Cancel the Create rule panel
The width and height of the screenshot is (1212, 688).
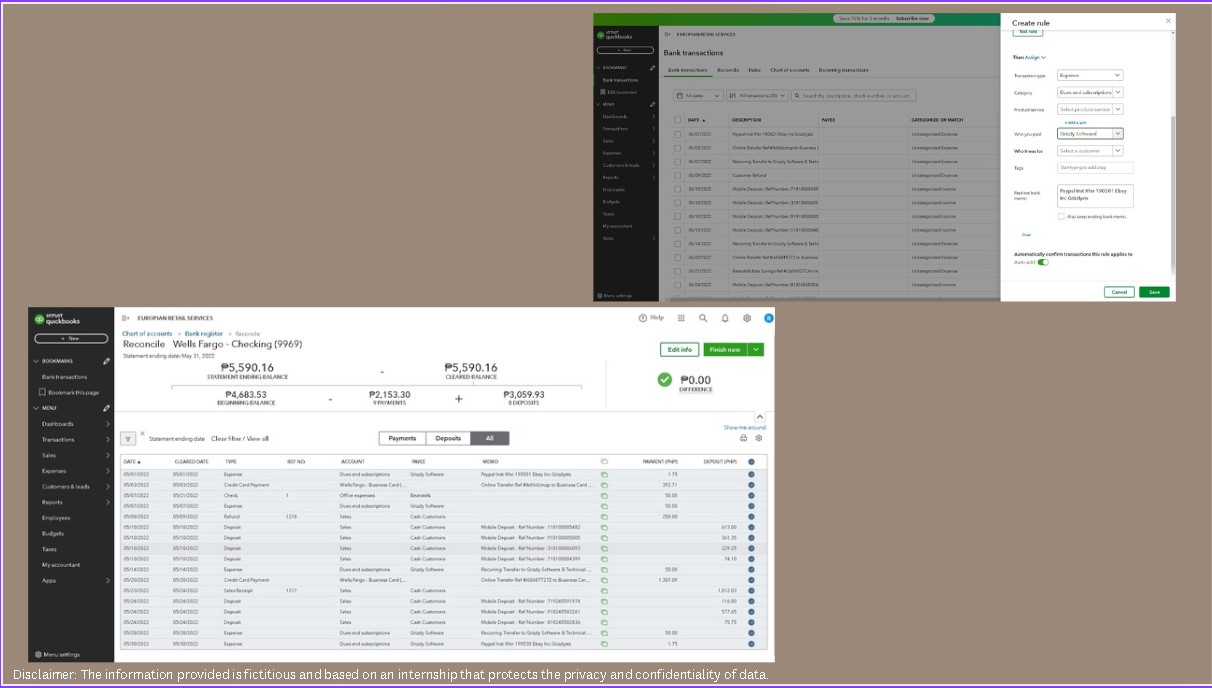1119,292
